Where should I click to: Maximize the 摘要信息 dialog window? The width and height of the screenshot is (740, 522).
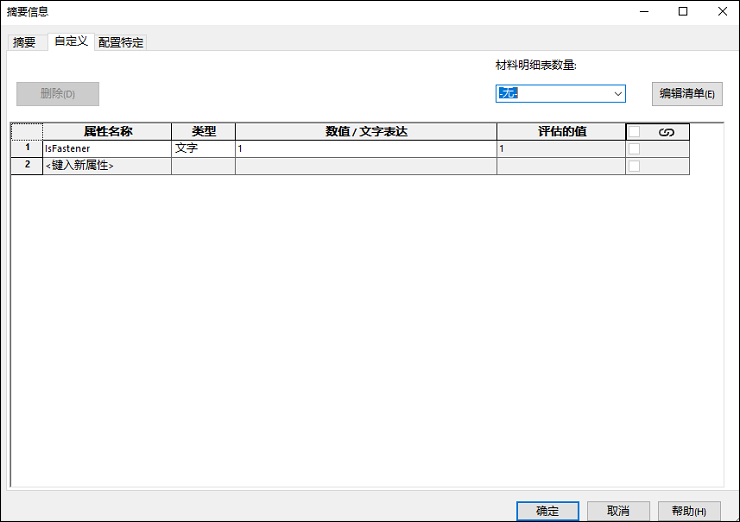tap(682, 12)
